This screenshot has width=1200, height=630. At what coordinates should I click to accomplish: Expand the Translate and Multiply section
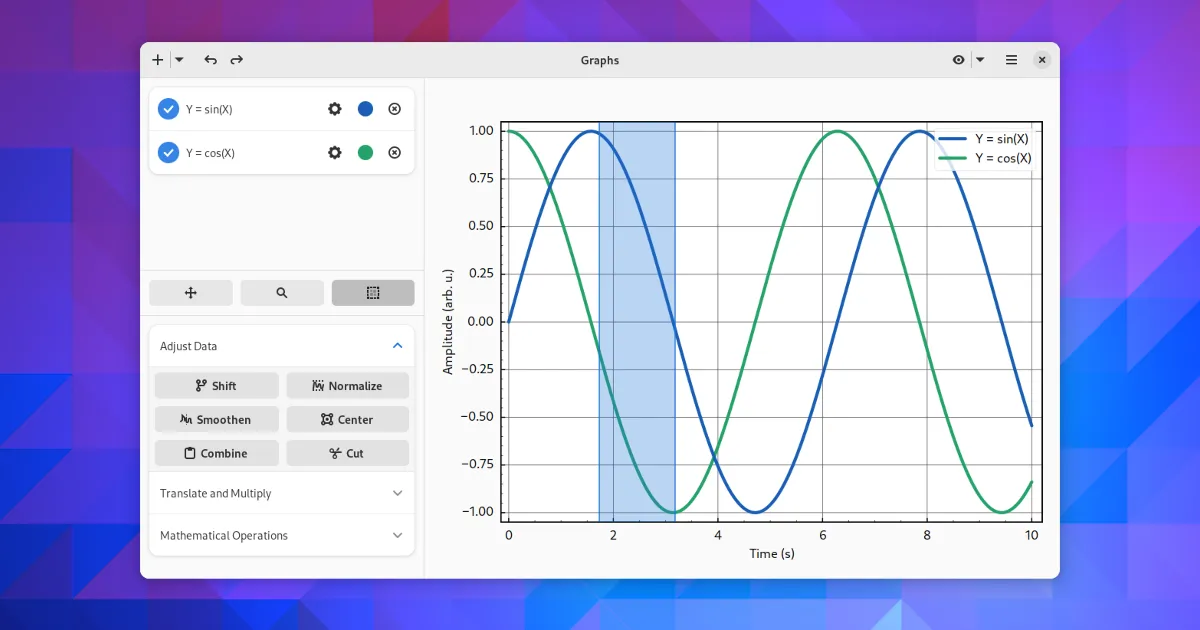[x=281, y=493]
